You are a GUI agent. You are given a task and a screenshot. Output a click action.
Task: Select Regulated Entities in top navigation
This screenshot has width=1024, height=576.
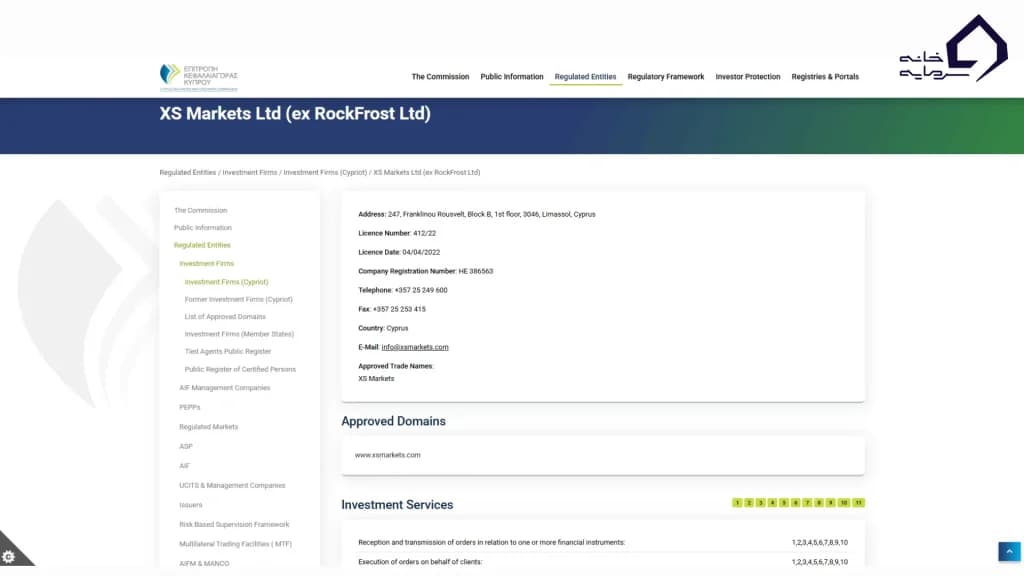pos(585,77)
